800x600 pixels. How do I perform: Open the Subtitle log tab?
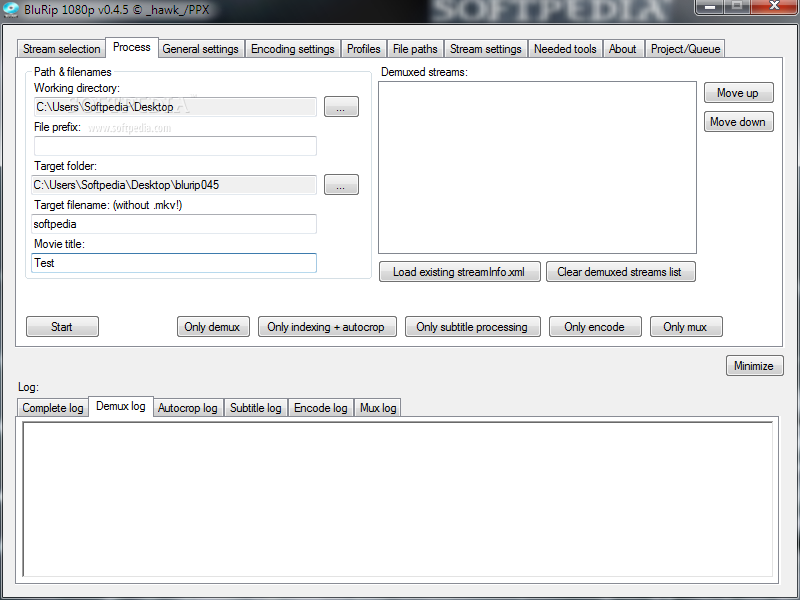[x=256, y=408]
